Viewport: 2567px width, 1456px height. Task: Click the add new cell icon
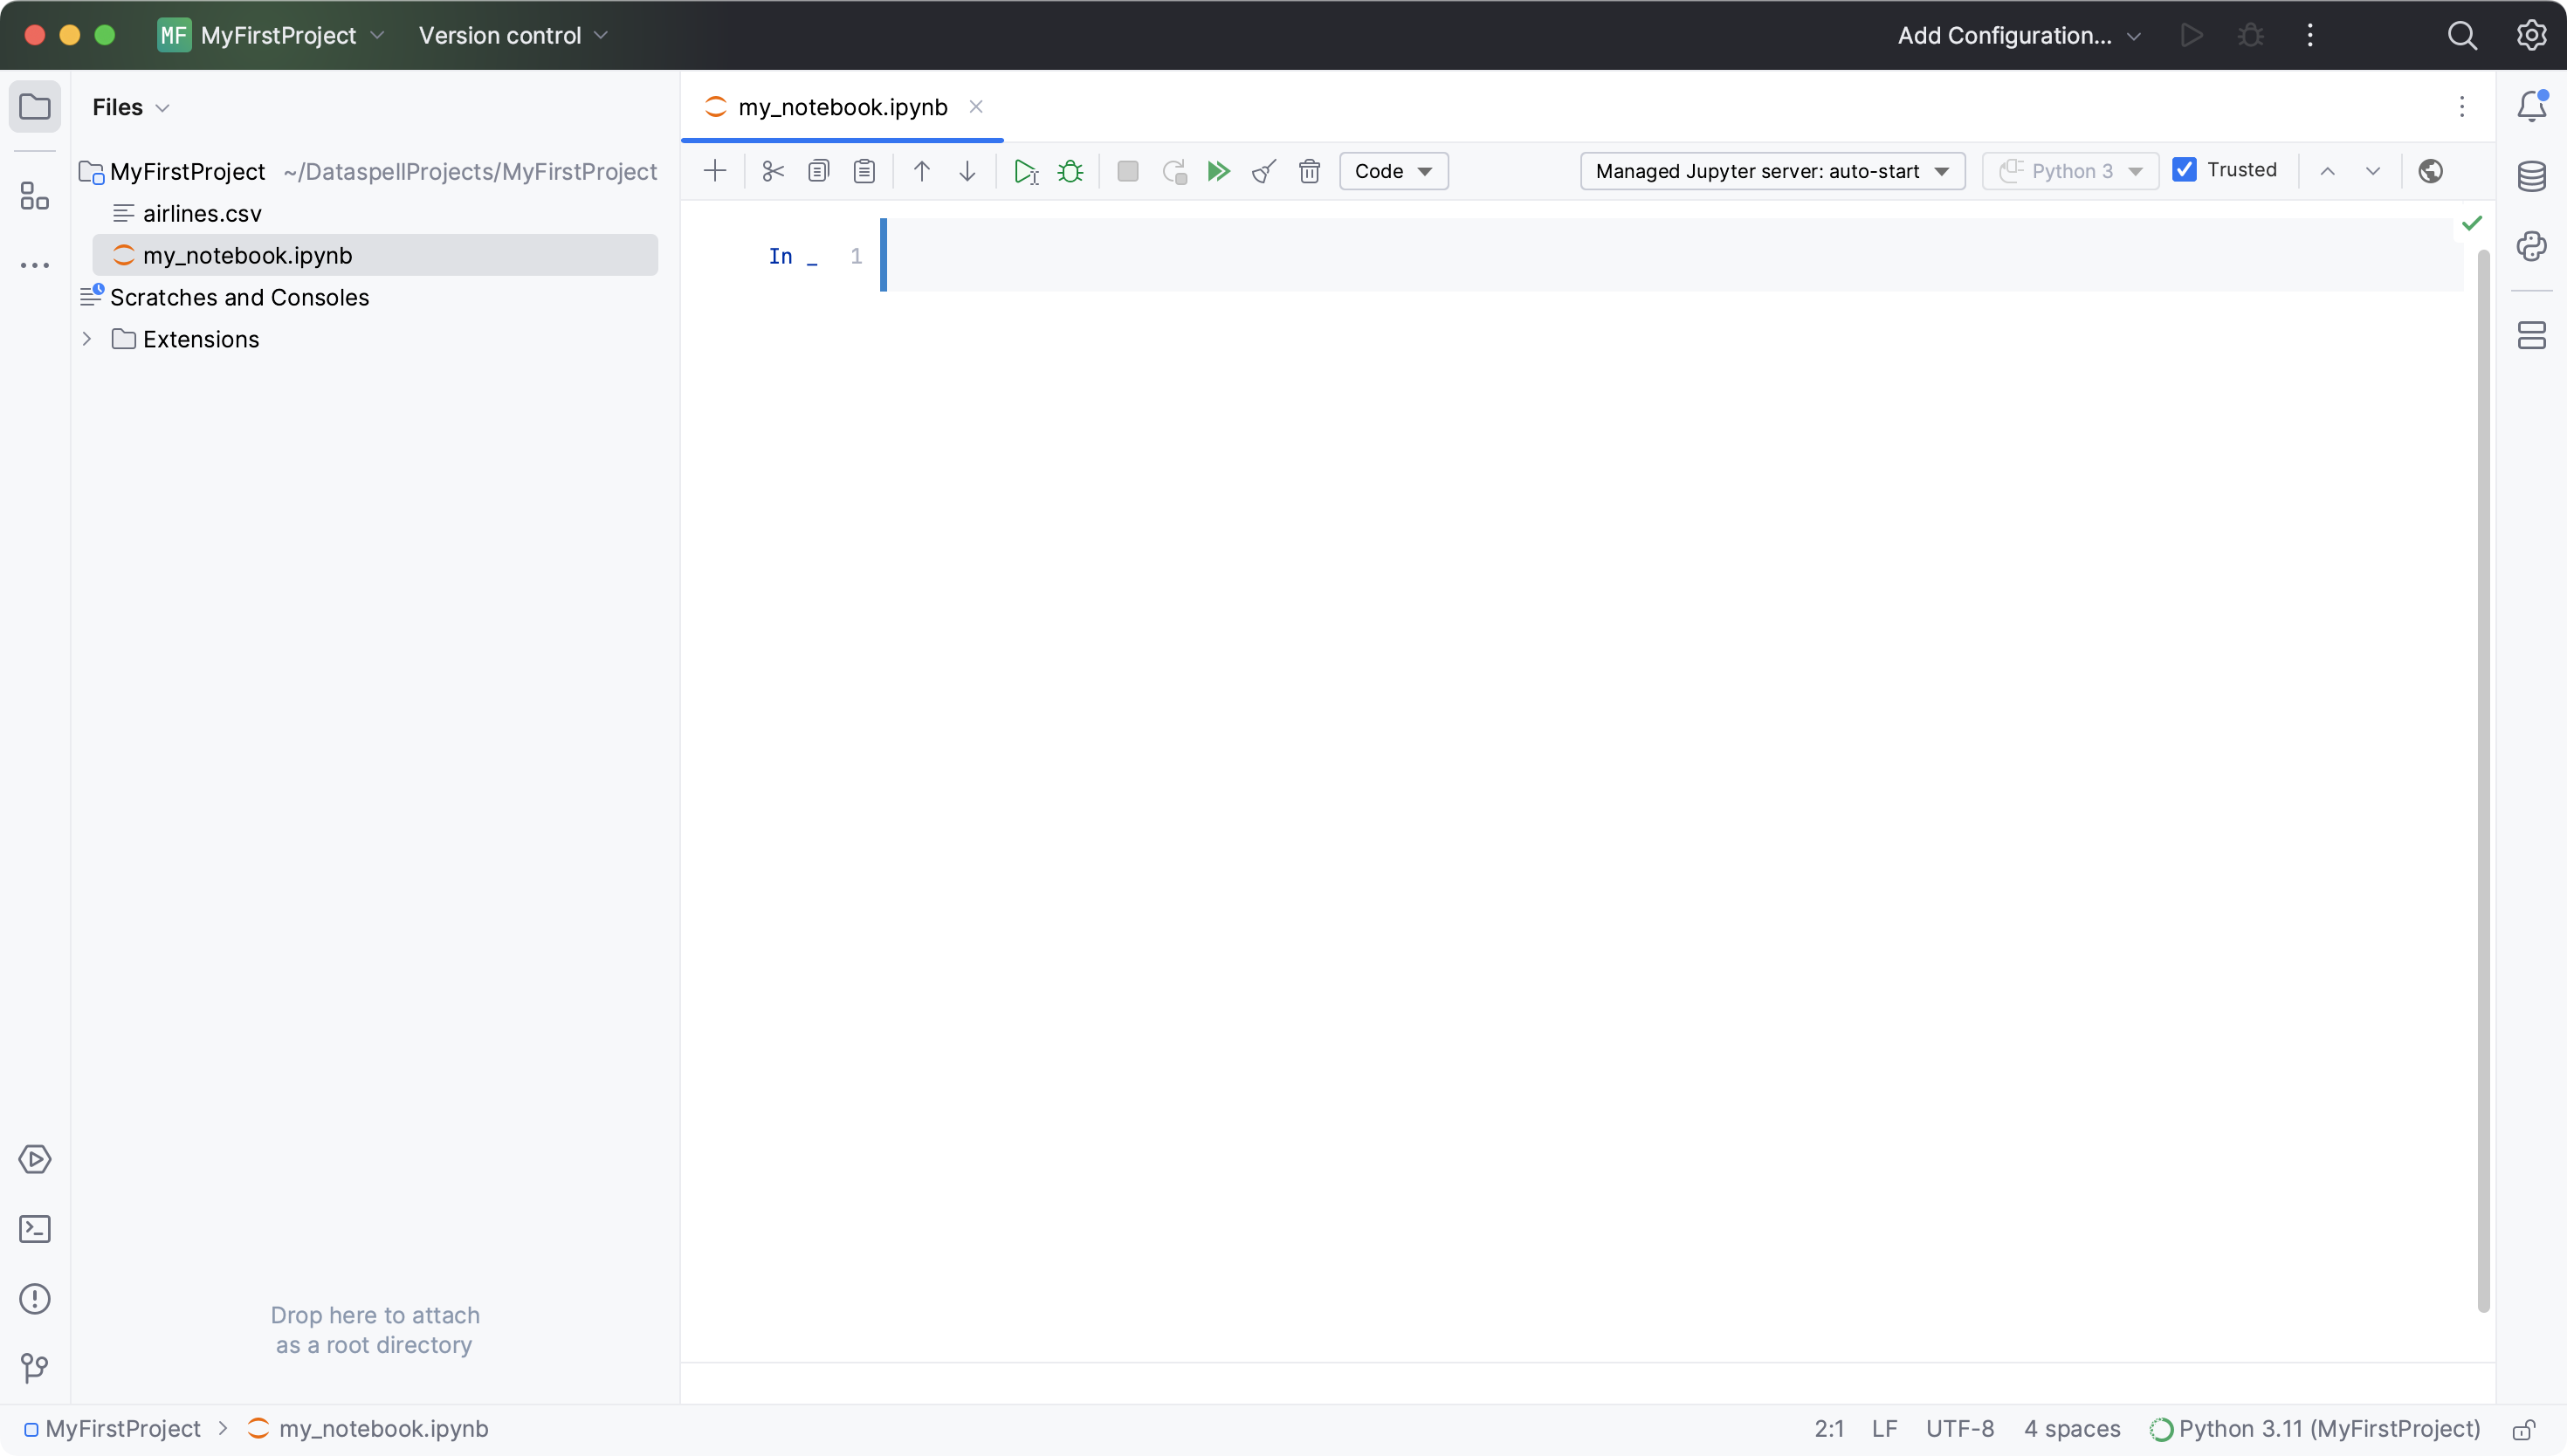pos(714,171)
